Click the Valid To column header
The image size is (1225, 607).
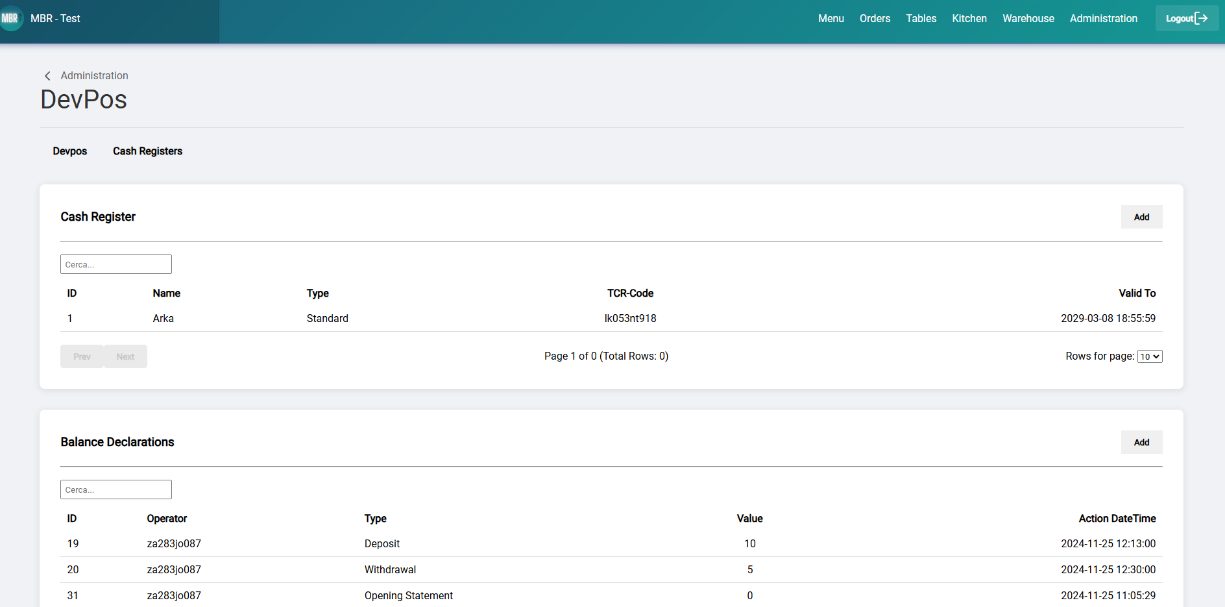point(1137,293)
